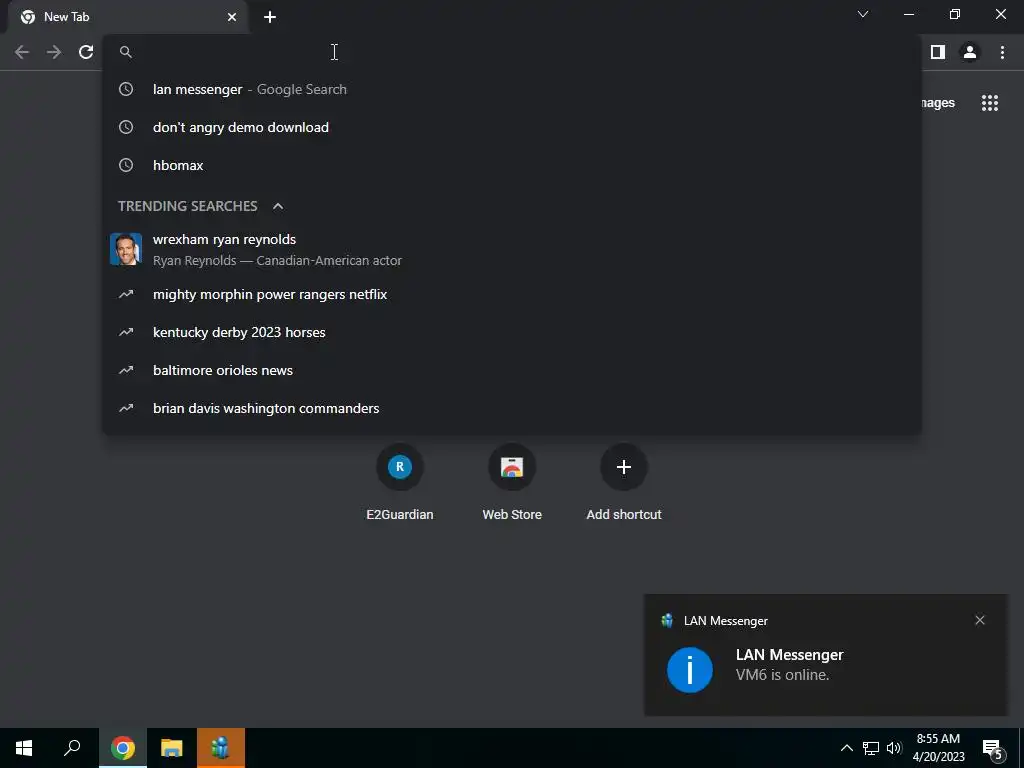Open the Google apps grid
Viewport: 1024px width, 768px height.
pyautogui.click(x=990, y=103)
